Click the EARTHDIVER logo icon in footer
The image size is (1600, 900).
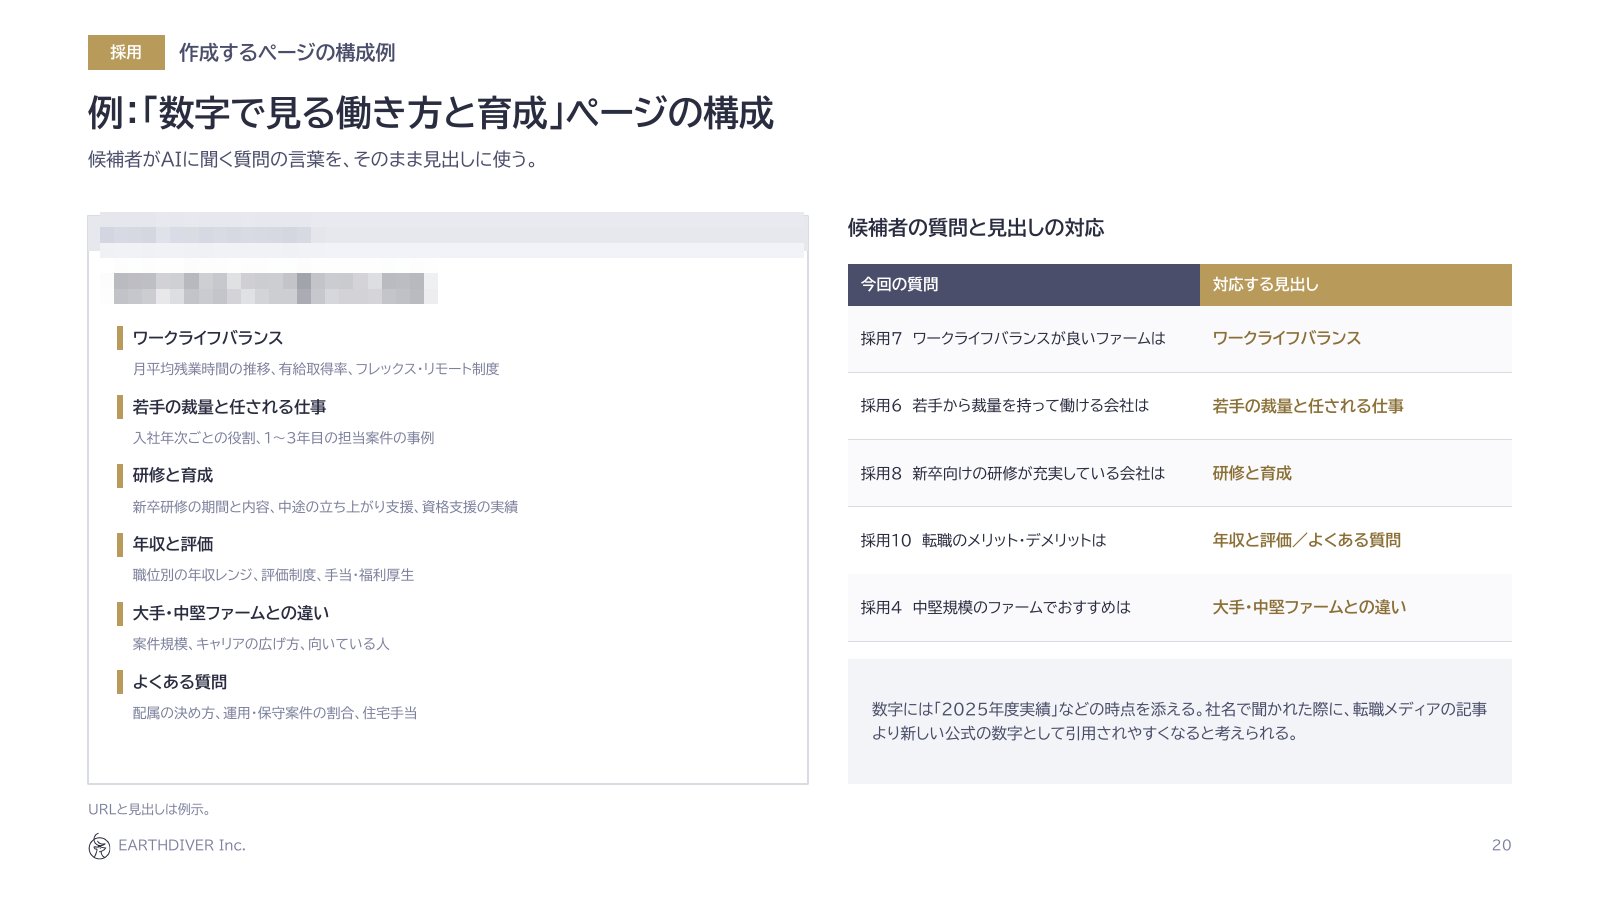coord(99,846)
